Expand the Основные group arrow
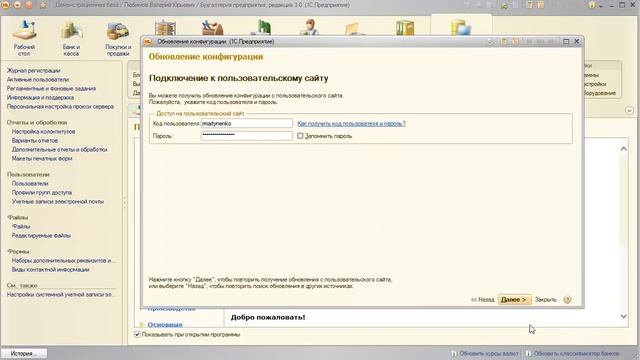 (x=142, y=325)
